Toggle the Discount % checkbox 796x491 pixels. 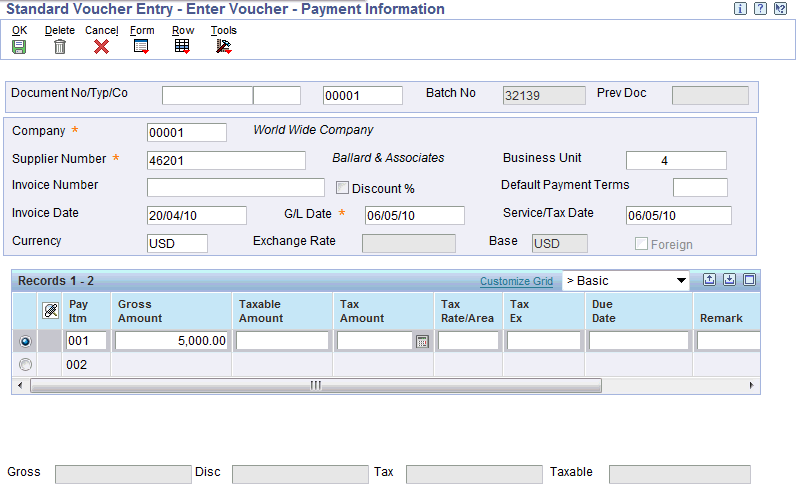[x=342, y=188]
